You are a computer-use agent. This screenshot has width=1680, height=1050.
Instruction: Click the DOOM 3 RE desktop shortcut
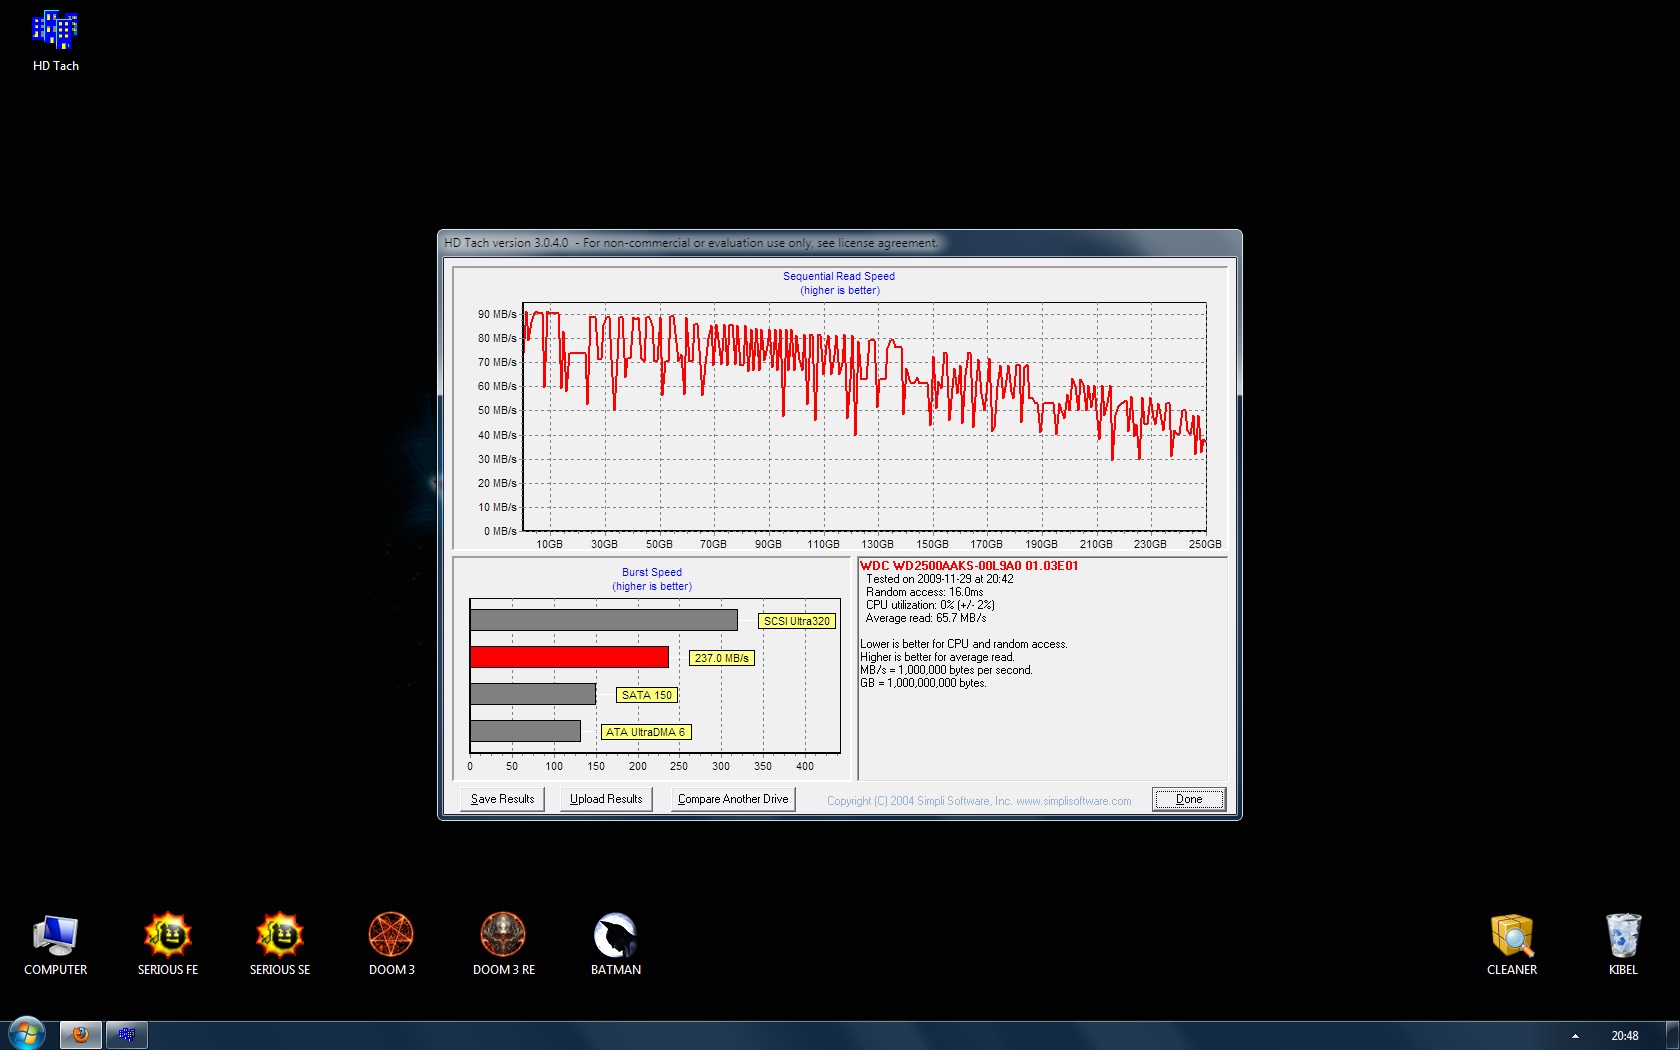click(503, 944)
